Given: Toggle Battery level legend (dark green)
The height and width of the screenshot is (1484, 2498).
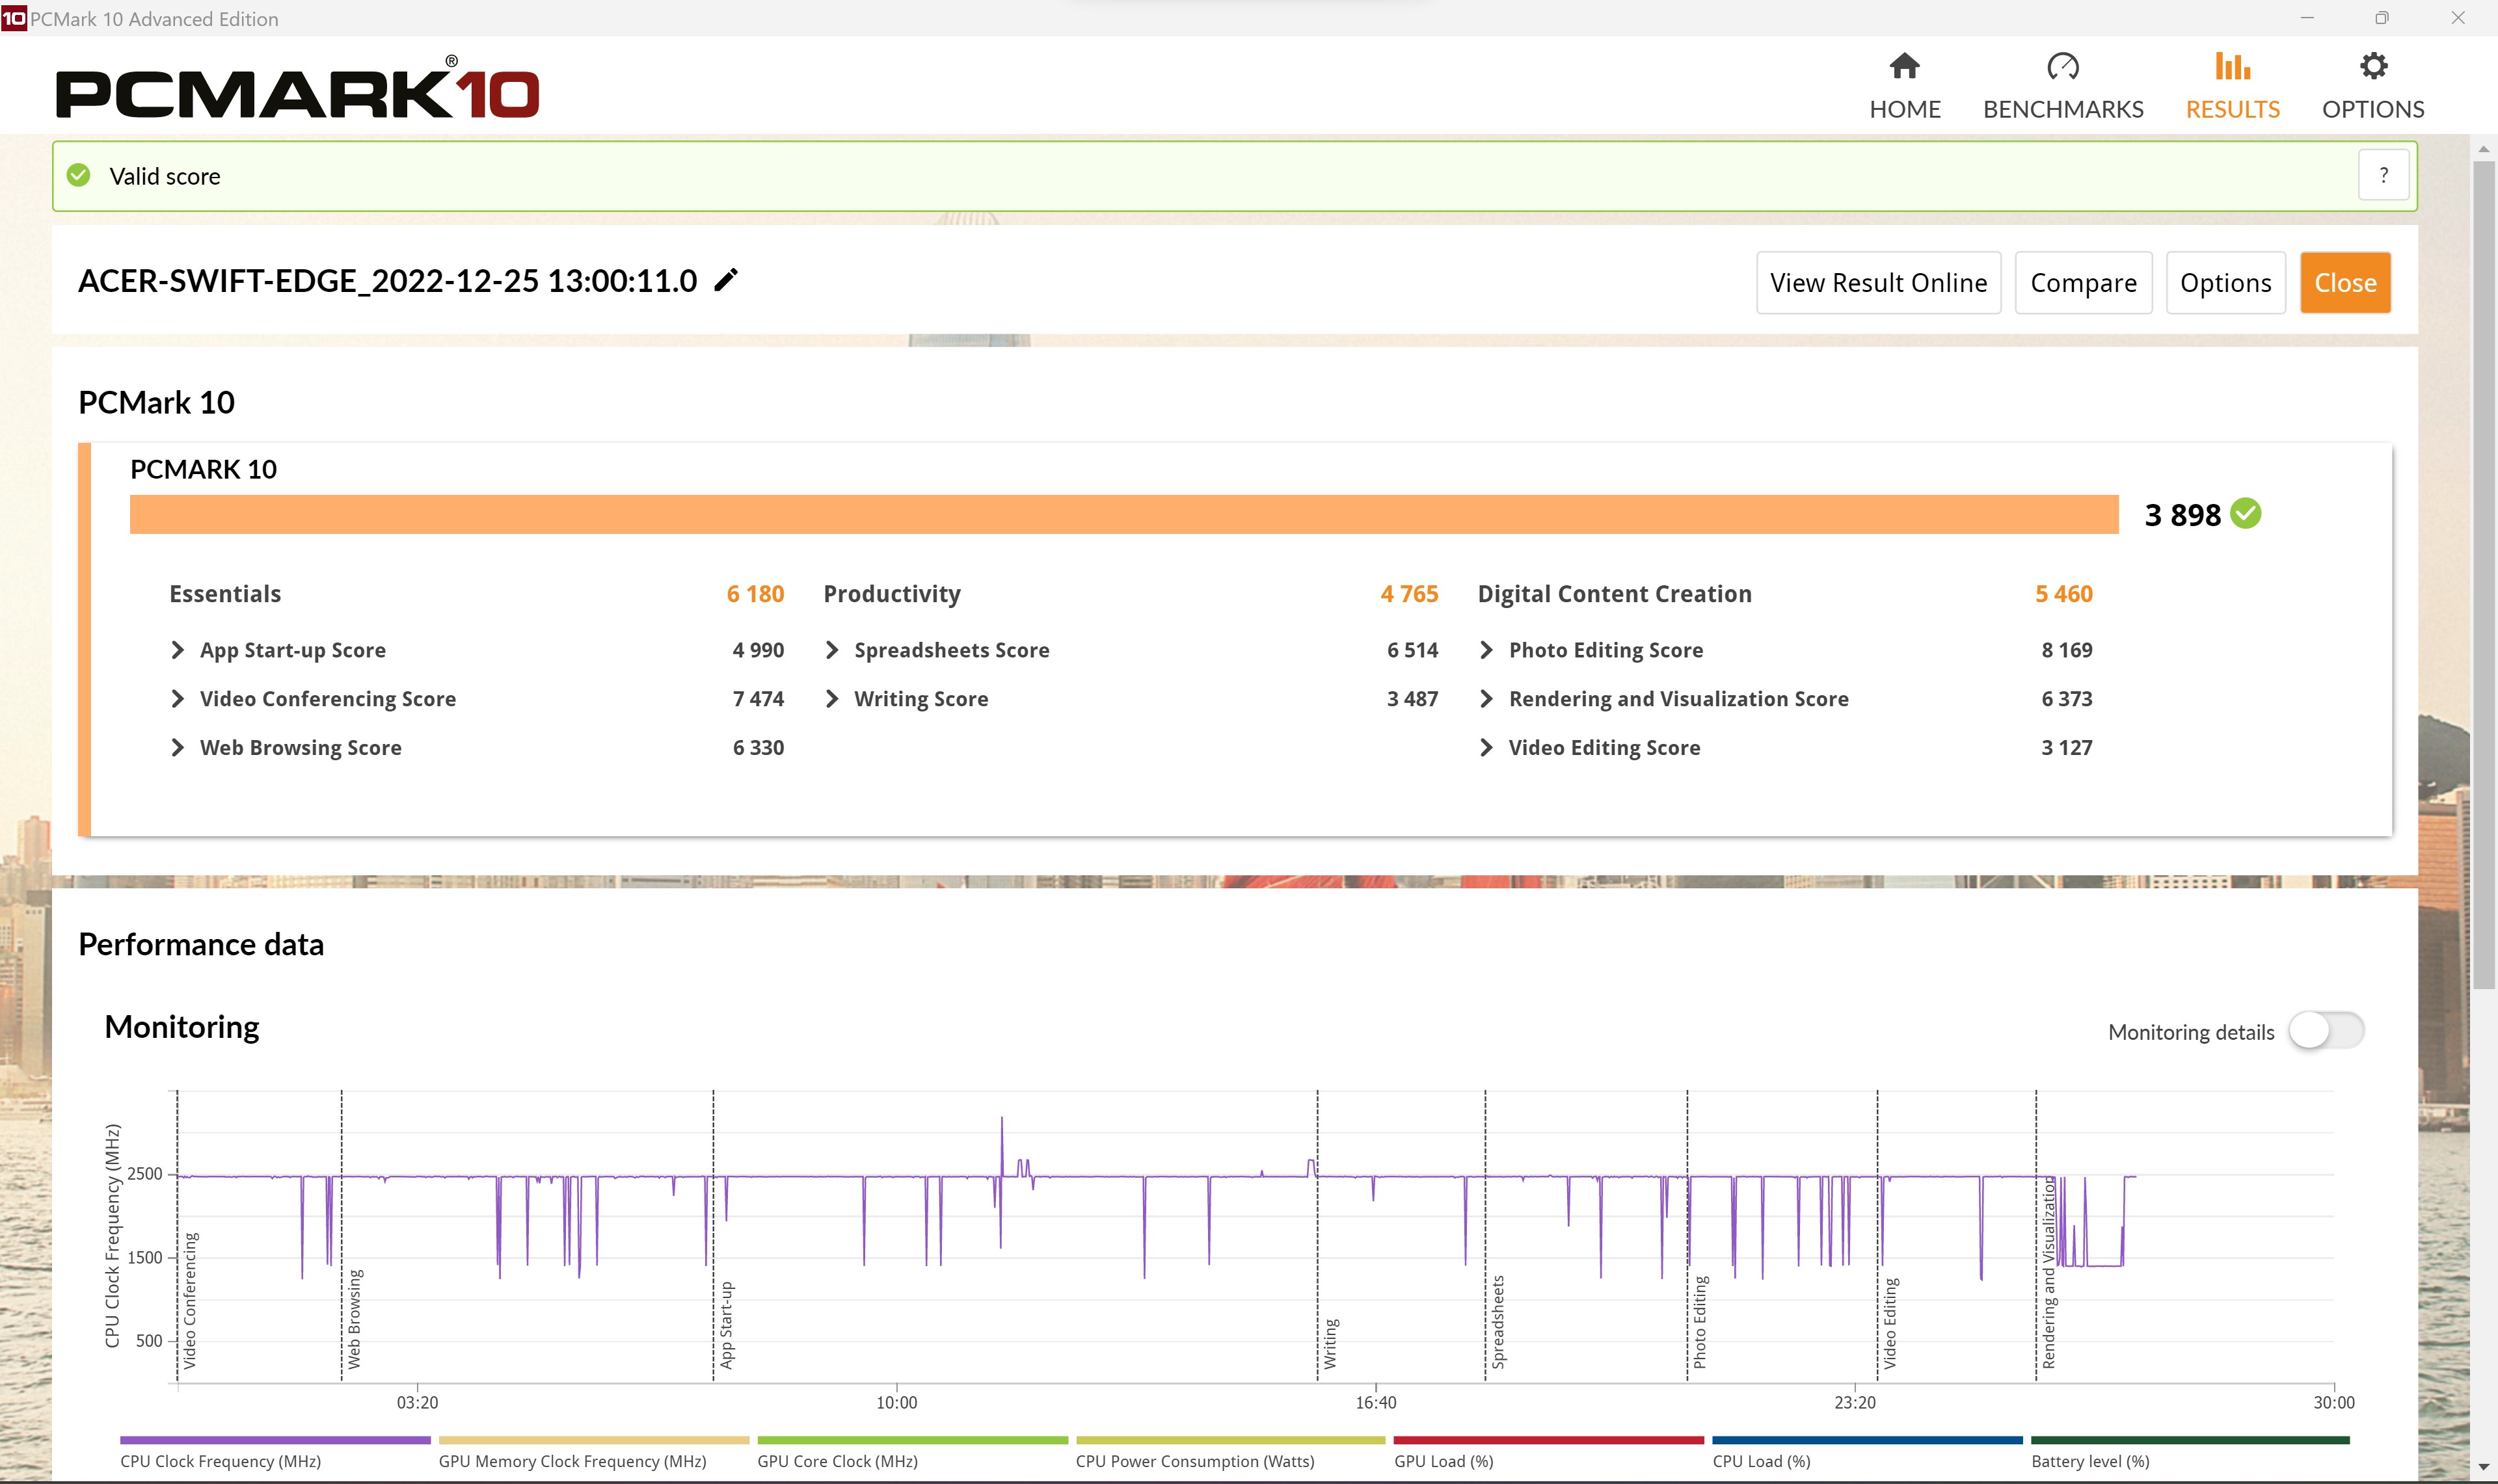Looking at the screenshot, I should pos(2190,1453).
